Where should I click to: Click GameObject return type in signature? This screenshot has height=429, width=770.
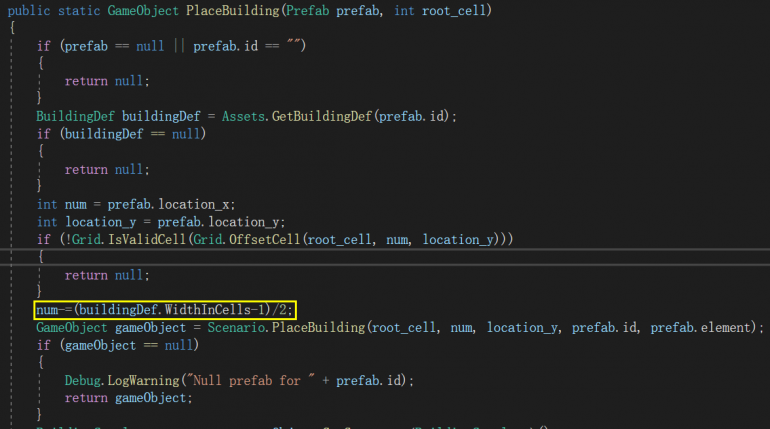point(143,10)
